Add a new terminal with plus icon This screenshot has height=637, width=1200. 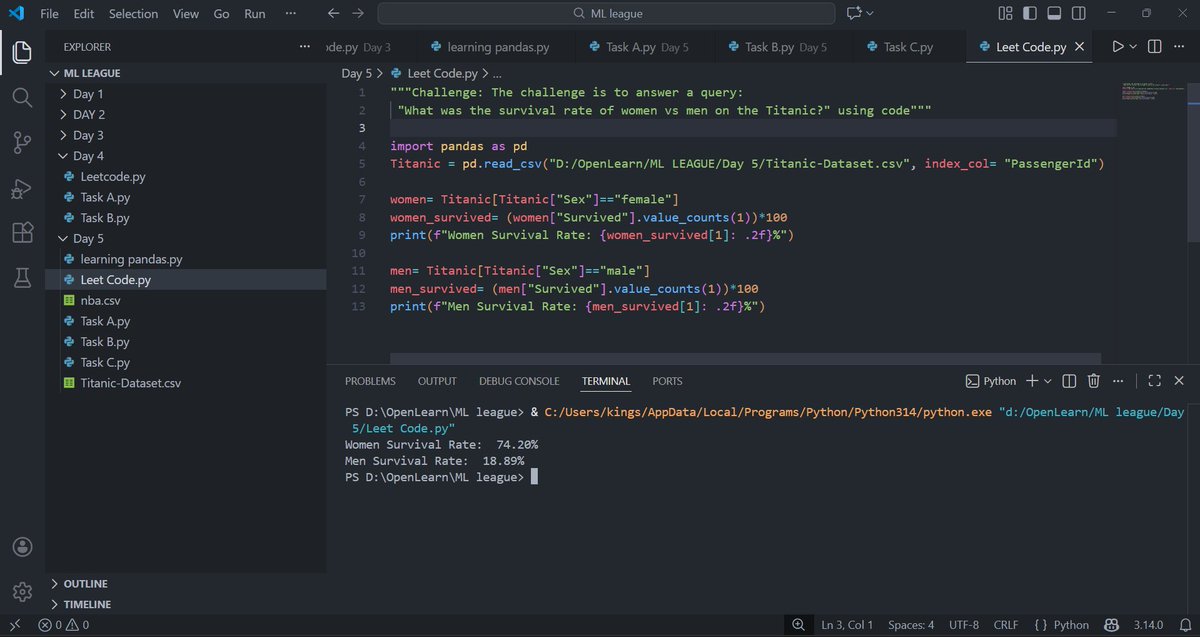[1032, 381]
